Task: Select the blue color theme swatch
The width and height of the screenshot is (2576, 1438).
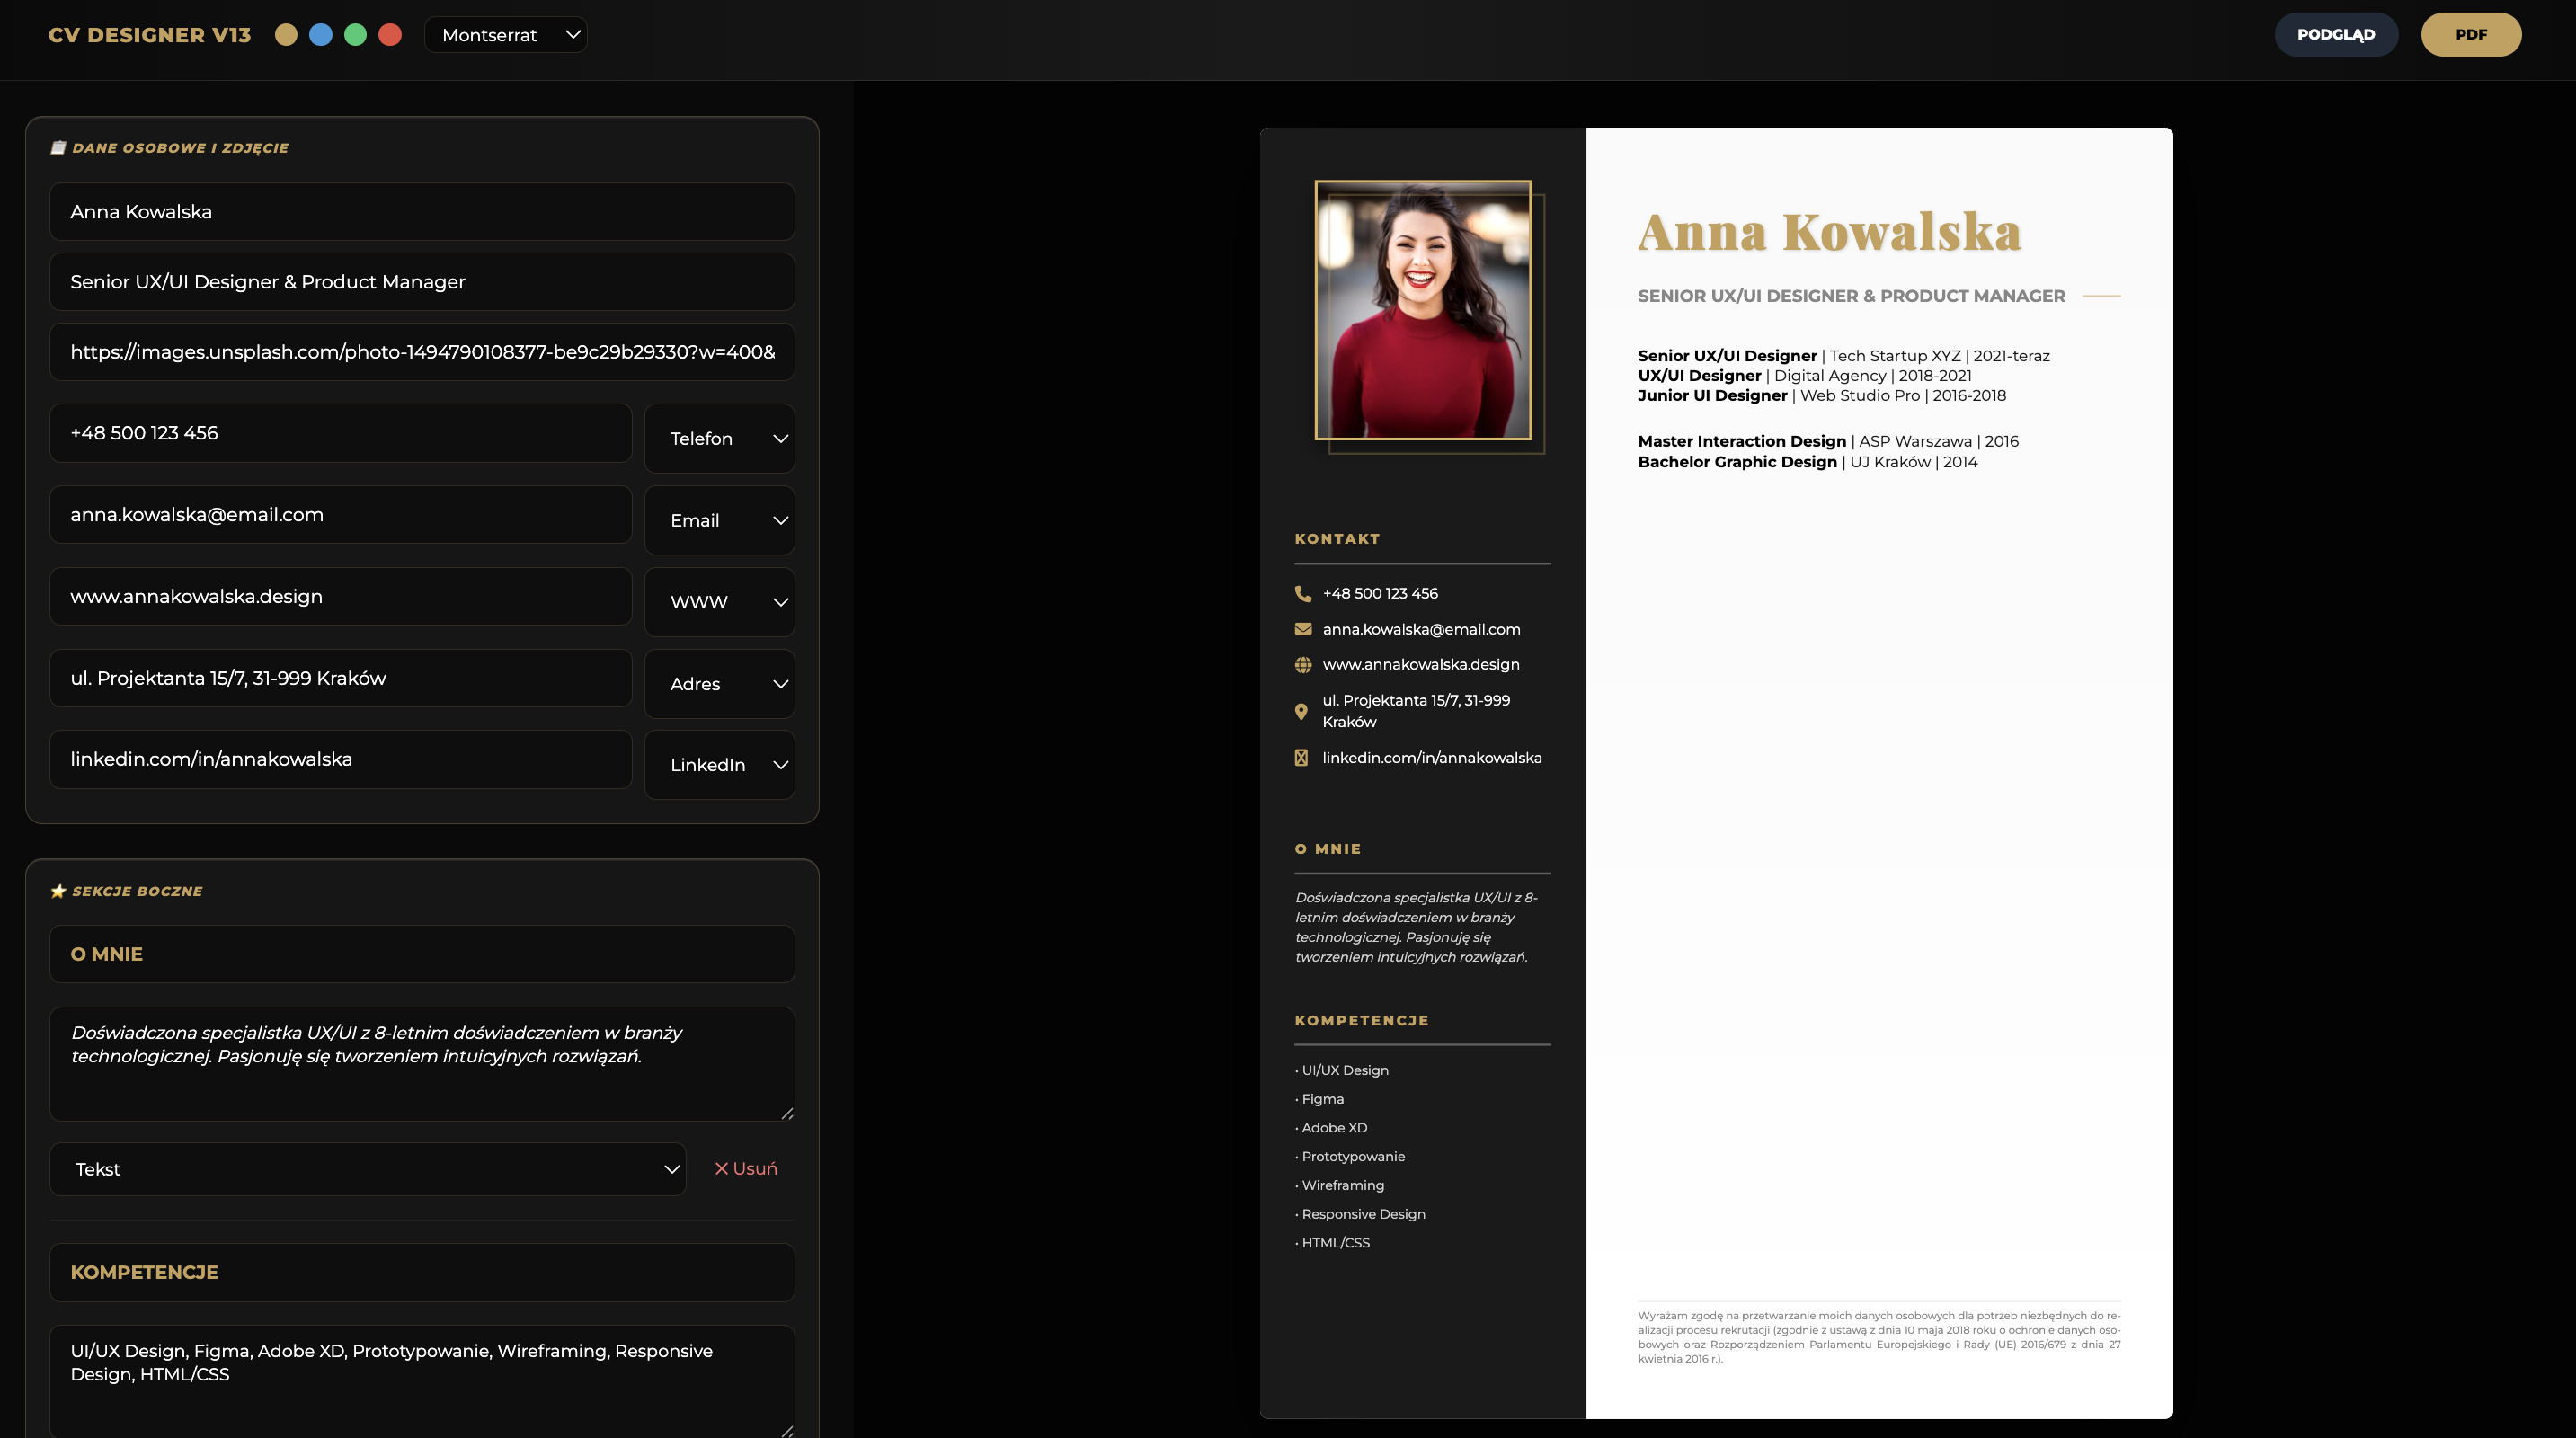Action: pyautogui.click(x=321, y=35)
